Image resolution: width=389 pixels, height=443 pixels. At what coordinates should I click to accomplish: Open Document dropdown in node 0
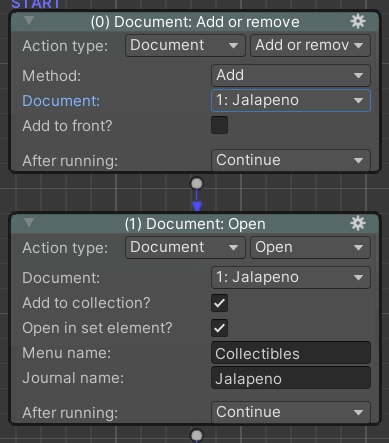[x=291, y=100]
